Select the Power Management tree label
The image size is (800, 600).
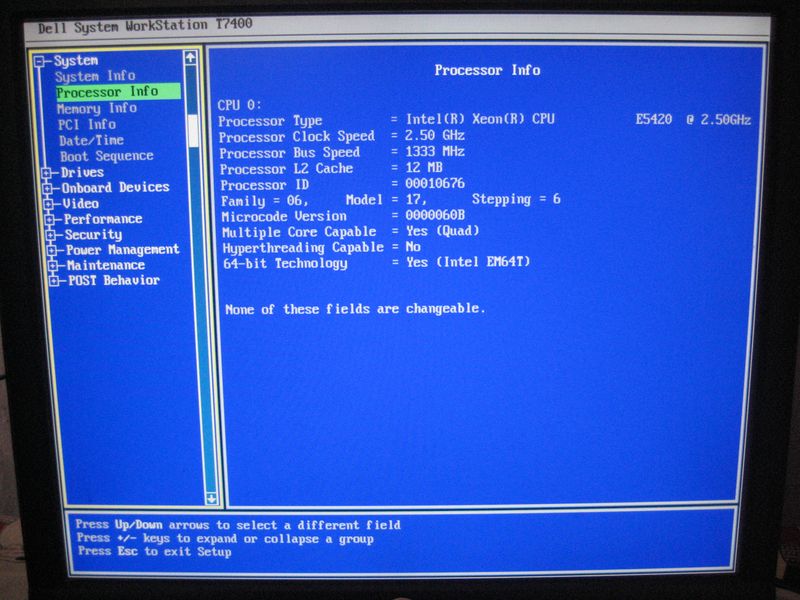click(122, 250)
